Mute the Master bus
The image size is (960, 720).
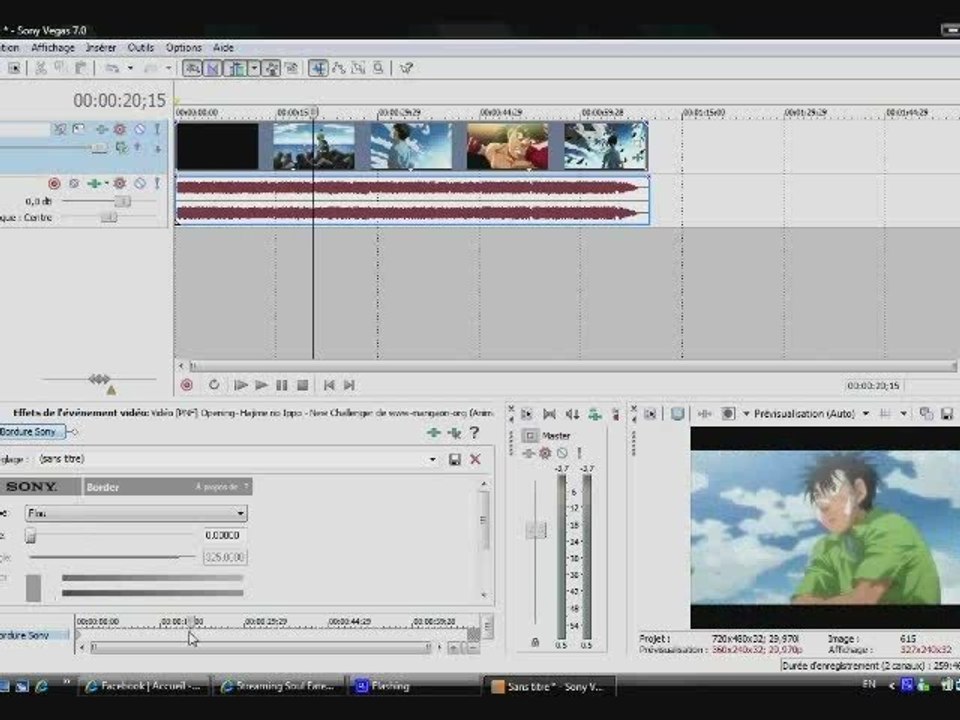(562, 453)
